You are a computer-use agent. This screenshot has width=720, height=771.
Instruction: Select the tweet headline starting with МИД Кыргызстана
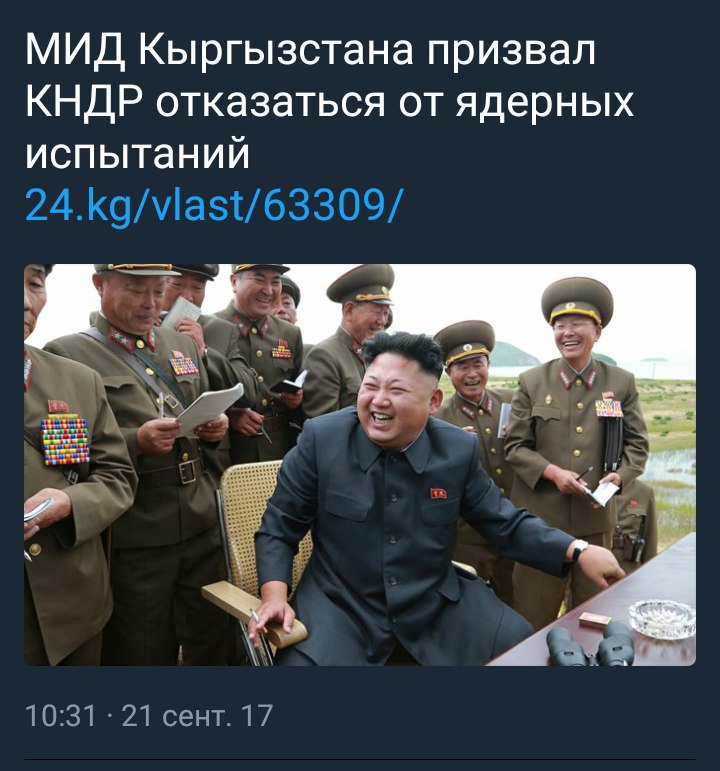click(x=329, y=101)
